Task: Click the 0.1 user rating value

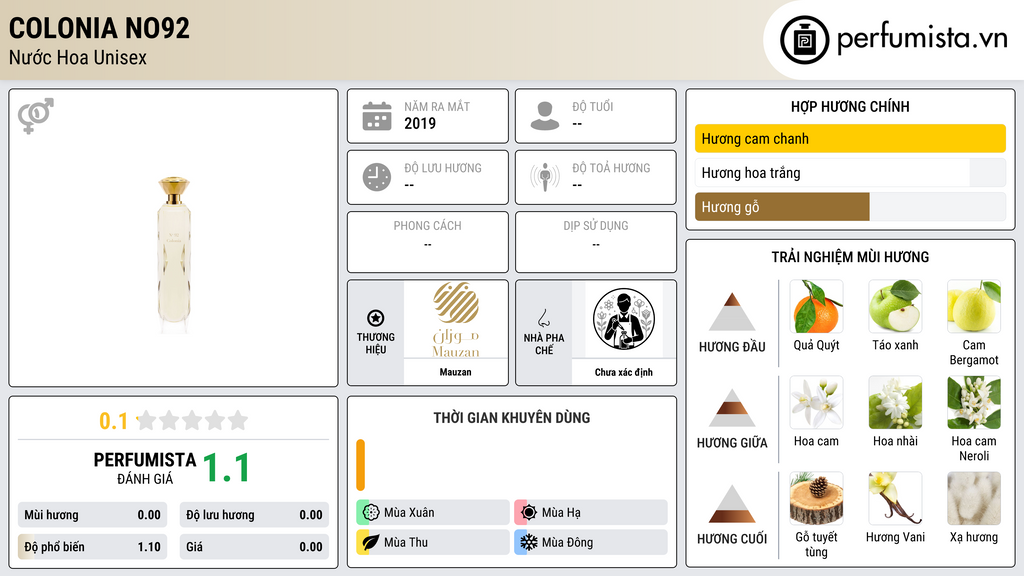Action: point(114,421)
